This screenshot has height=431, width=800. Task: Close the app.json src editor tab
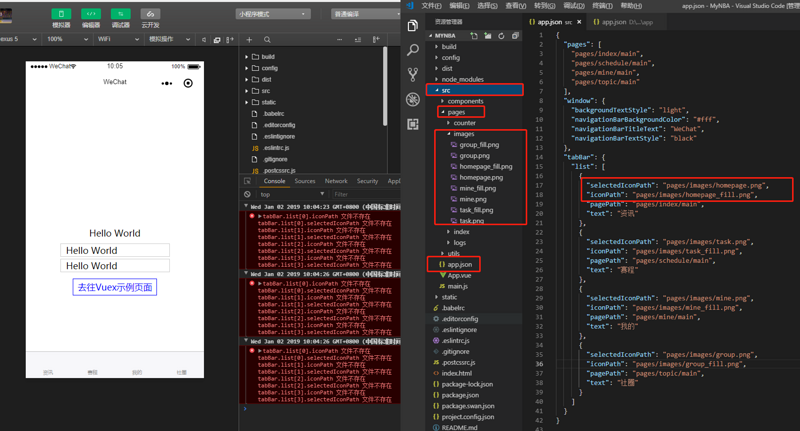click(x=579, y=22)
